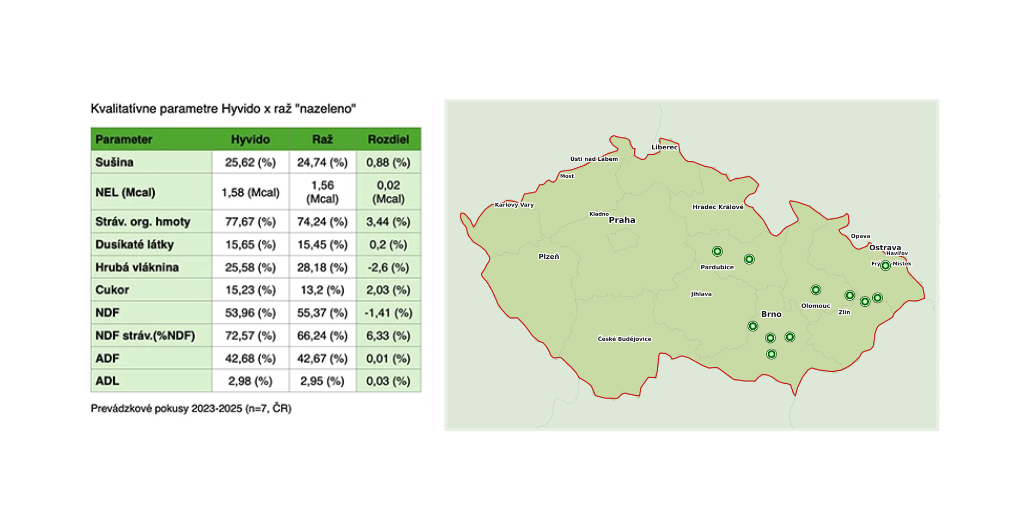The height and width of the screenshot is (530, 1020).
Task: Click the 'Brno' label on the map
Action: pos(772,314)
